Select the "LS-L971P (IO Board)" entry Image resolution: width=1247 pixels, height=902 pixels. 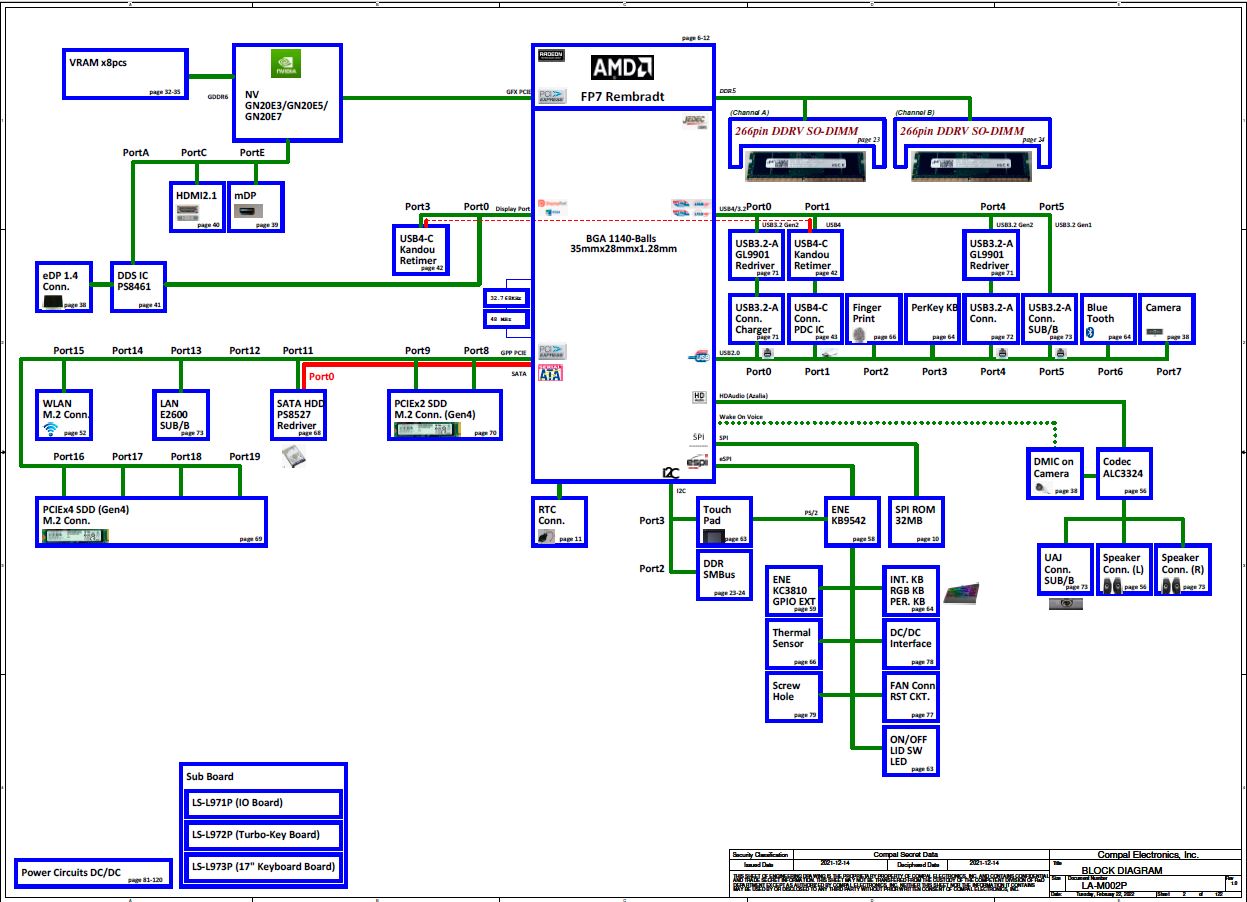coord(265,803)
